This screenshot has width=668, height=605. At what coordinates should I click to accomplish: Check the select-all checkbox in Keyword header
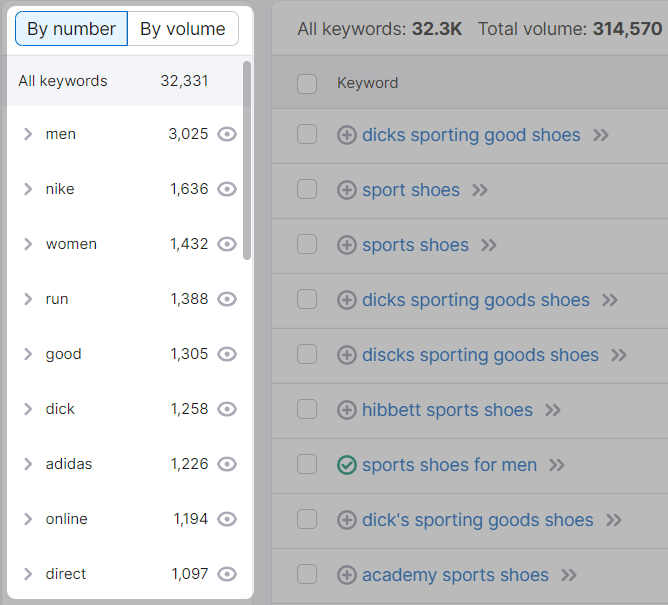point(307,83)
